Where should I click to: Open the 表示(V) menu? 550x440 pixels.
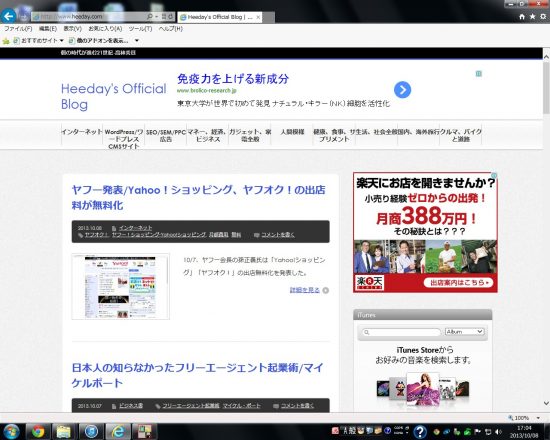(73, 29)
